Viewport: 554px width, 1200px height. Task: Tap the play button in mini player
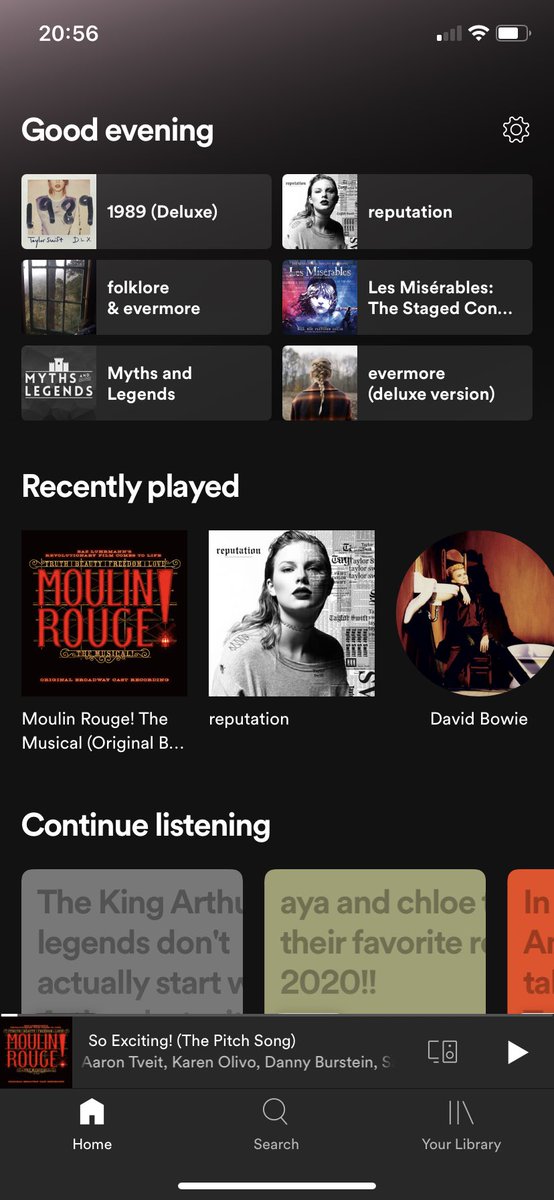[x=517, y=1051]
